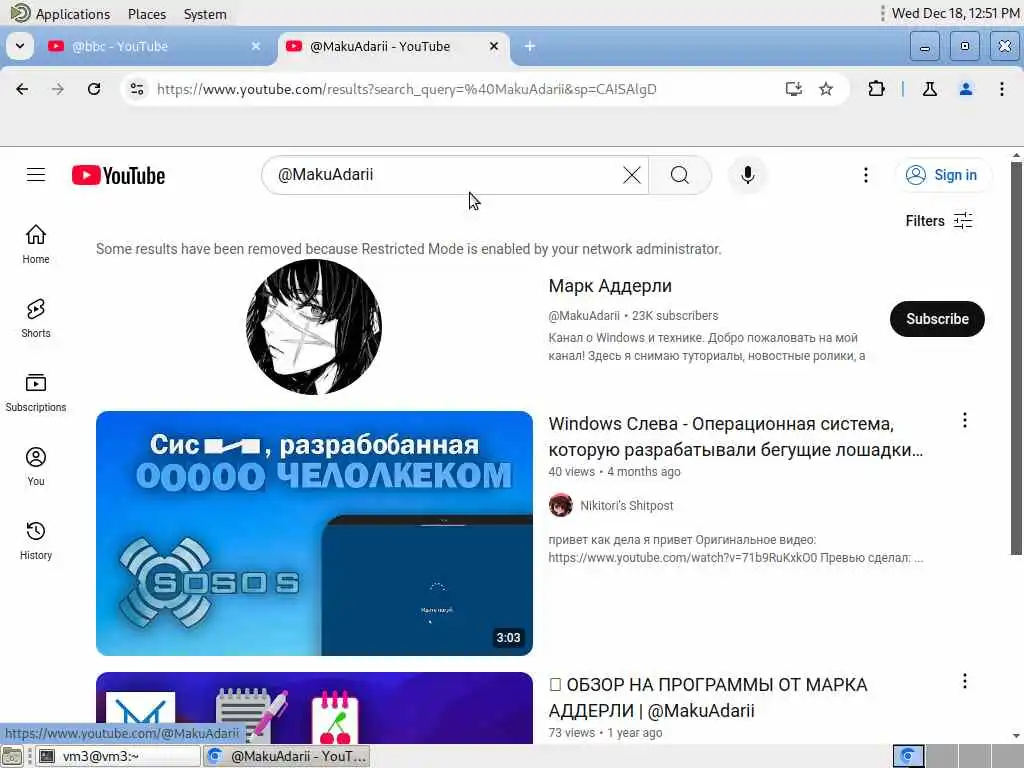
Task: Open a new browser tab
Action: pos(530,46)
